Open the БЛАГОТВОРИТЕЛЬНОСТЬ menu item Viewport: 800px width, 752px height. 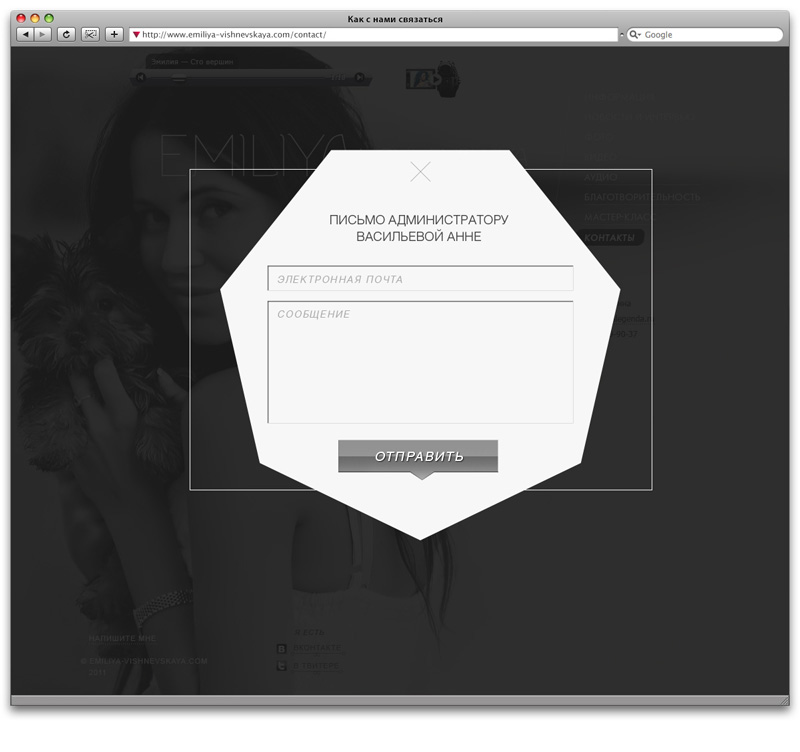(x=642, y=197)
